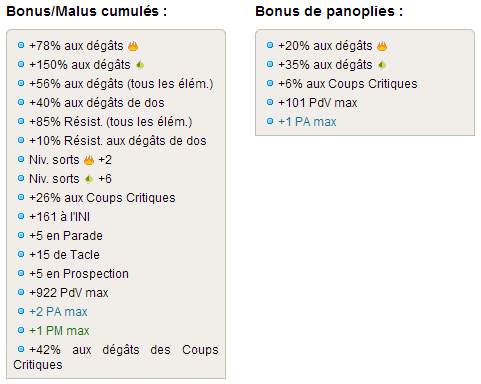This screenshot has width=481, height=384.
Task: Click the +26% aux Coups Critiques entry
Action: point(102,198)
